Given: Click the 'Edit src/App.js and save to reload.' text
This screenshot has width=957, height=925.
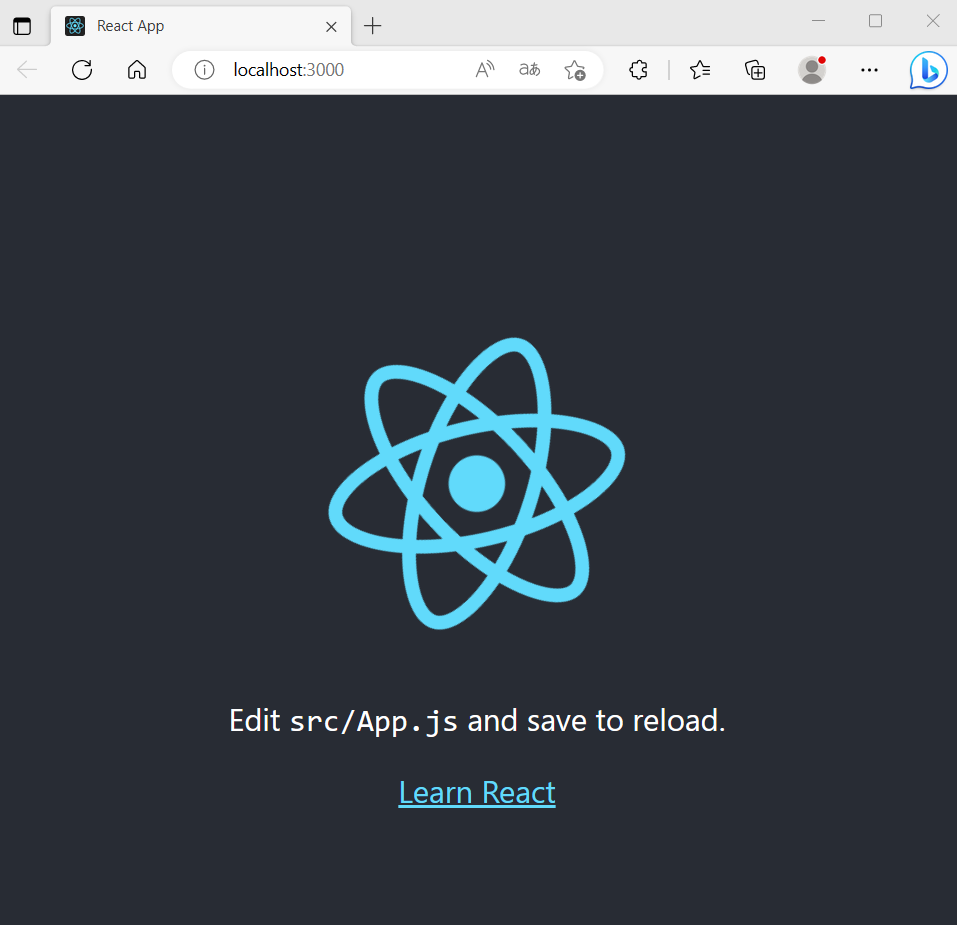Looking at the screenshot, I should click(477, 721).
